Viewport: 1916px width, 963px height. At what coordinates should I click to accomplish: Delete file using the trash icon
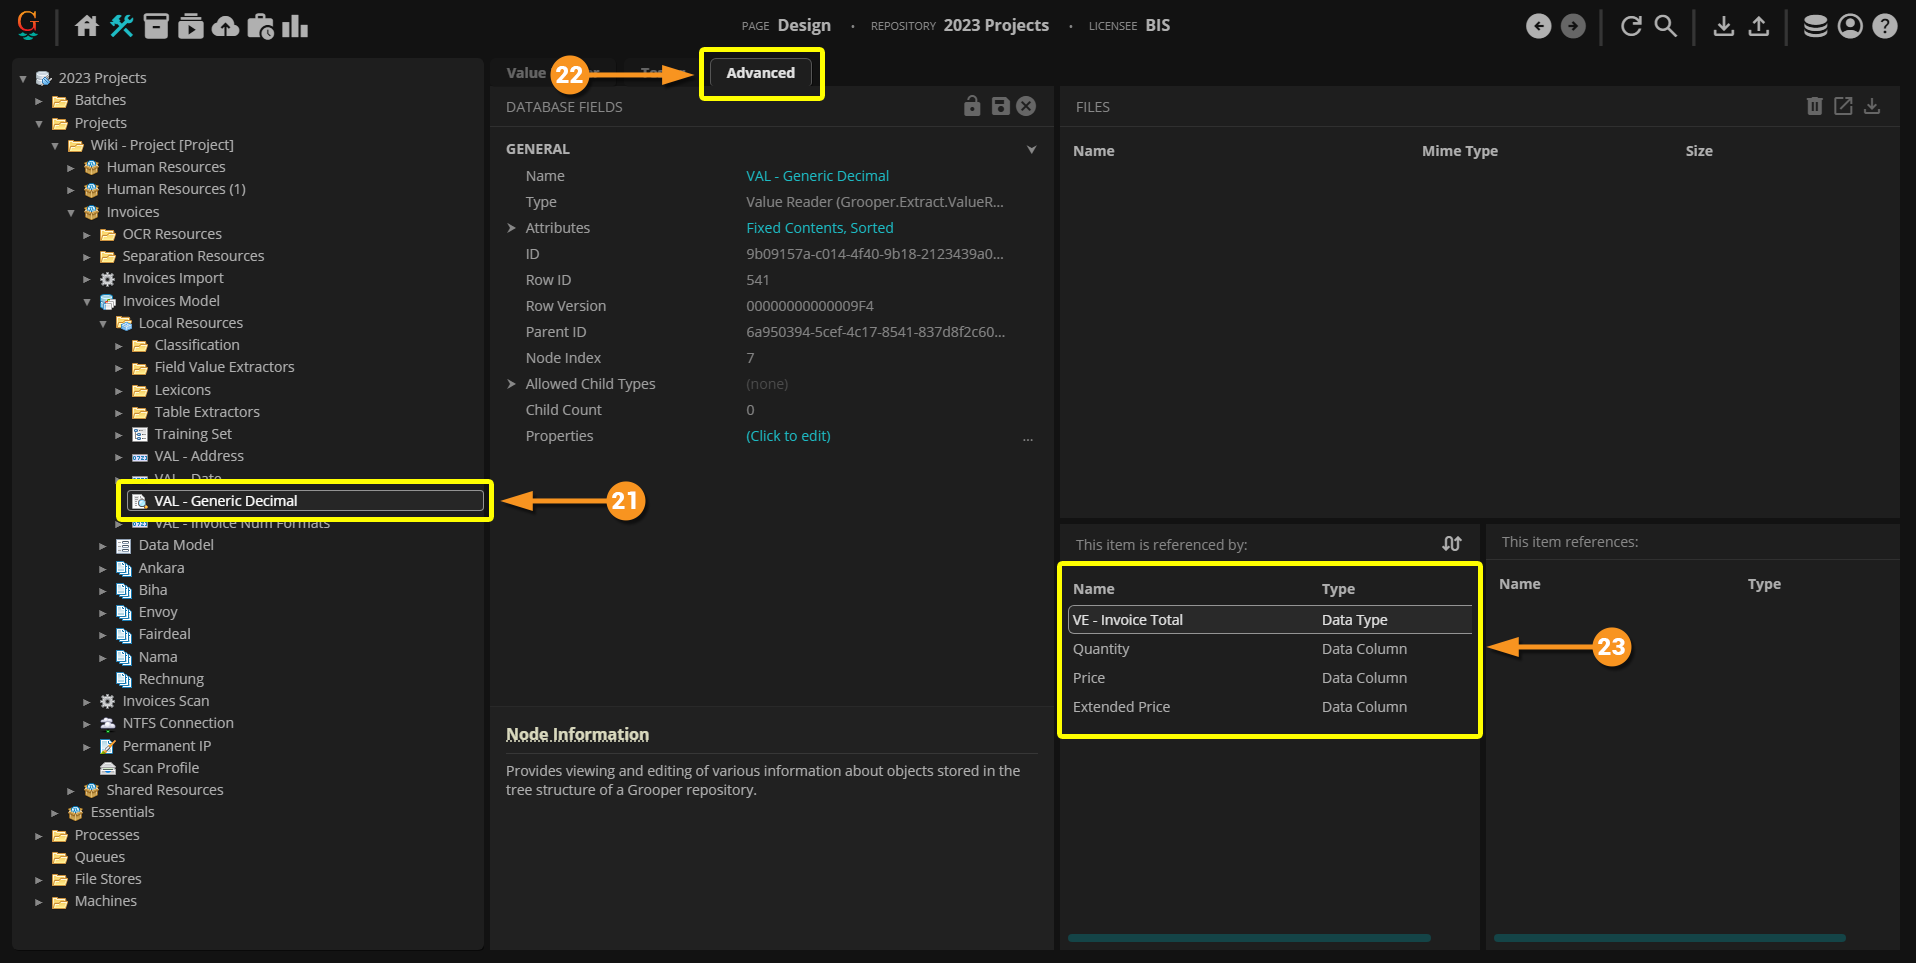coord(1814,106)
